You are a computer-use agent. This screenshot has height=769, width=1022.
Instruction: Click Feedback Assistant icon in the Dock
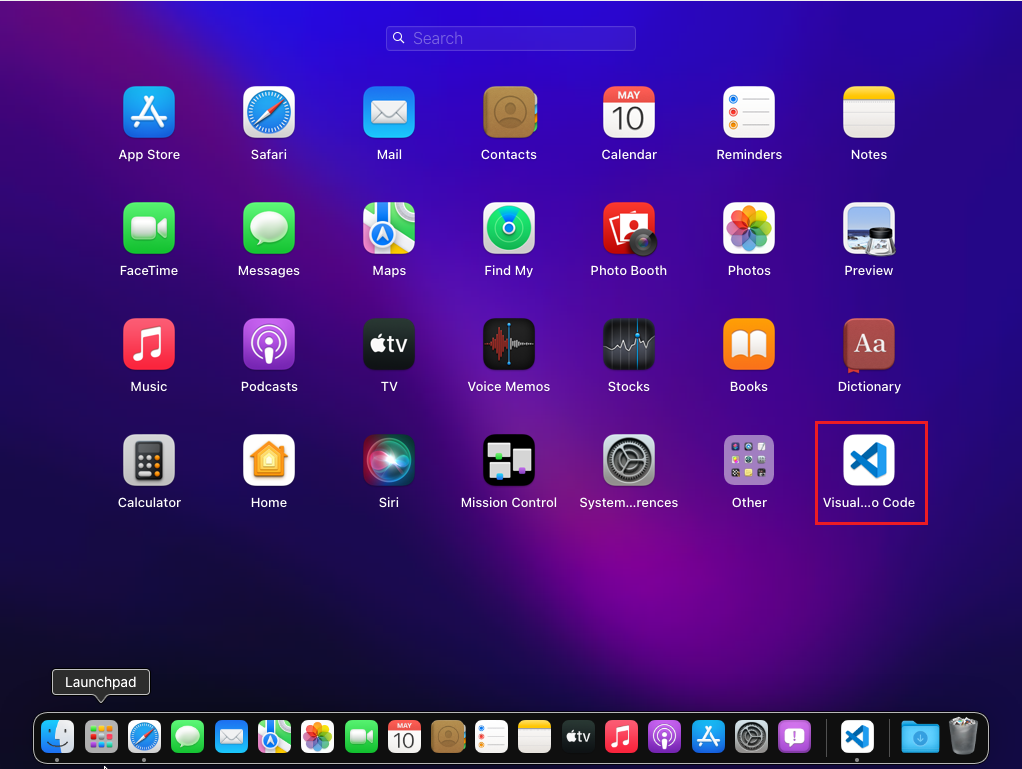[794, 737]
